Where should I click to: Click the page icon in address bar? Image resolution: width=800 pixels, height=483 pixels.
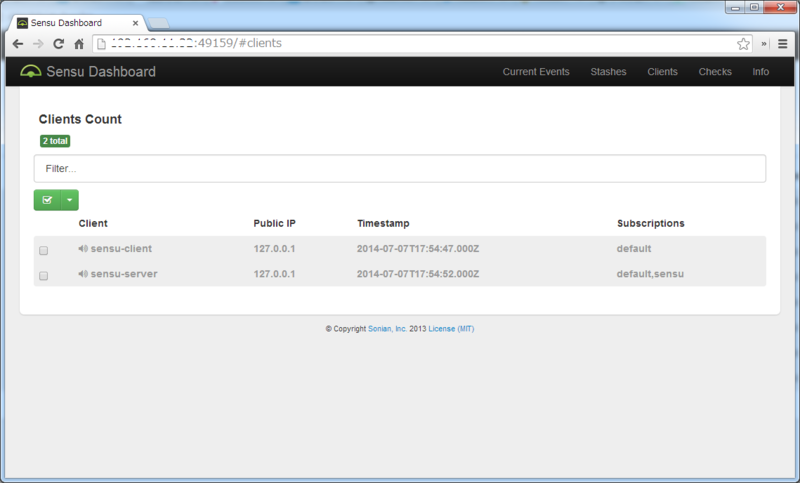tap(102, 44)
